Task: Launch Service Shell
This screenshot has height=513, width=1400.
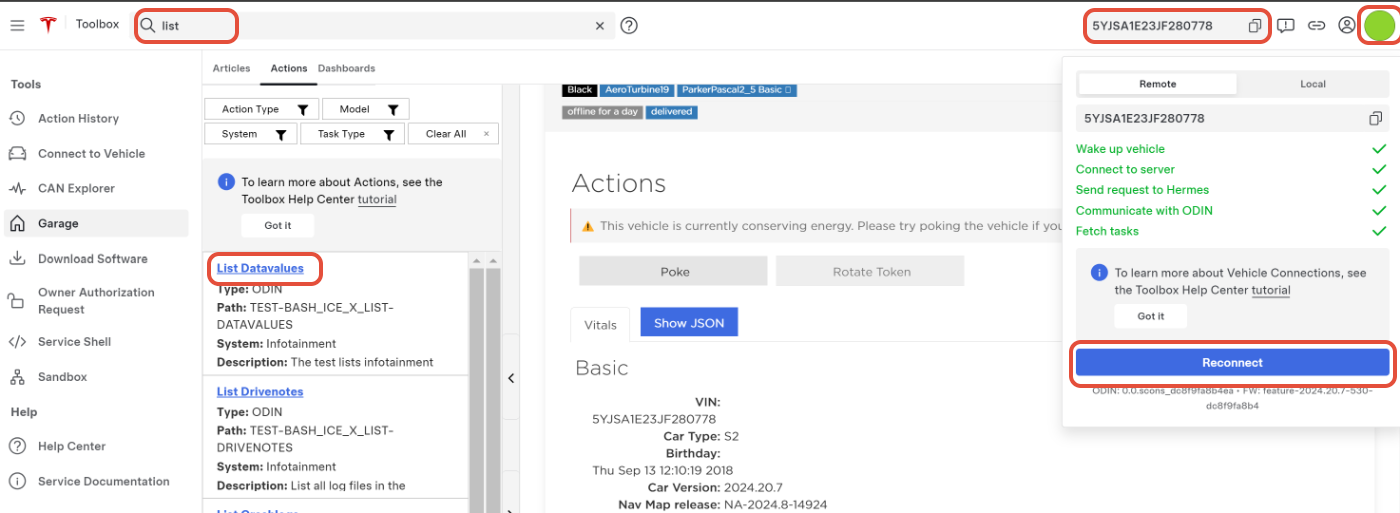Action: (x=74, y=341)
